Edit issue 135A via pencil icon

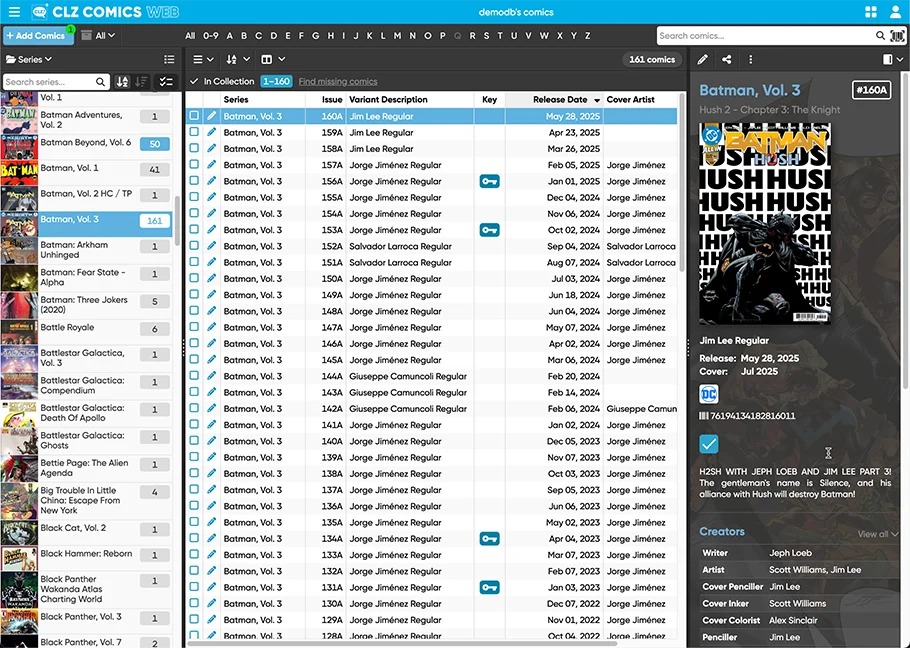point(211,522)
